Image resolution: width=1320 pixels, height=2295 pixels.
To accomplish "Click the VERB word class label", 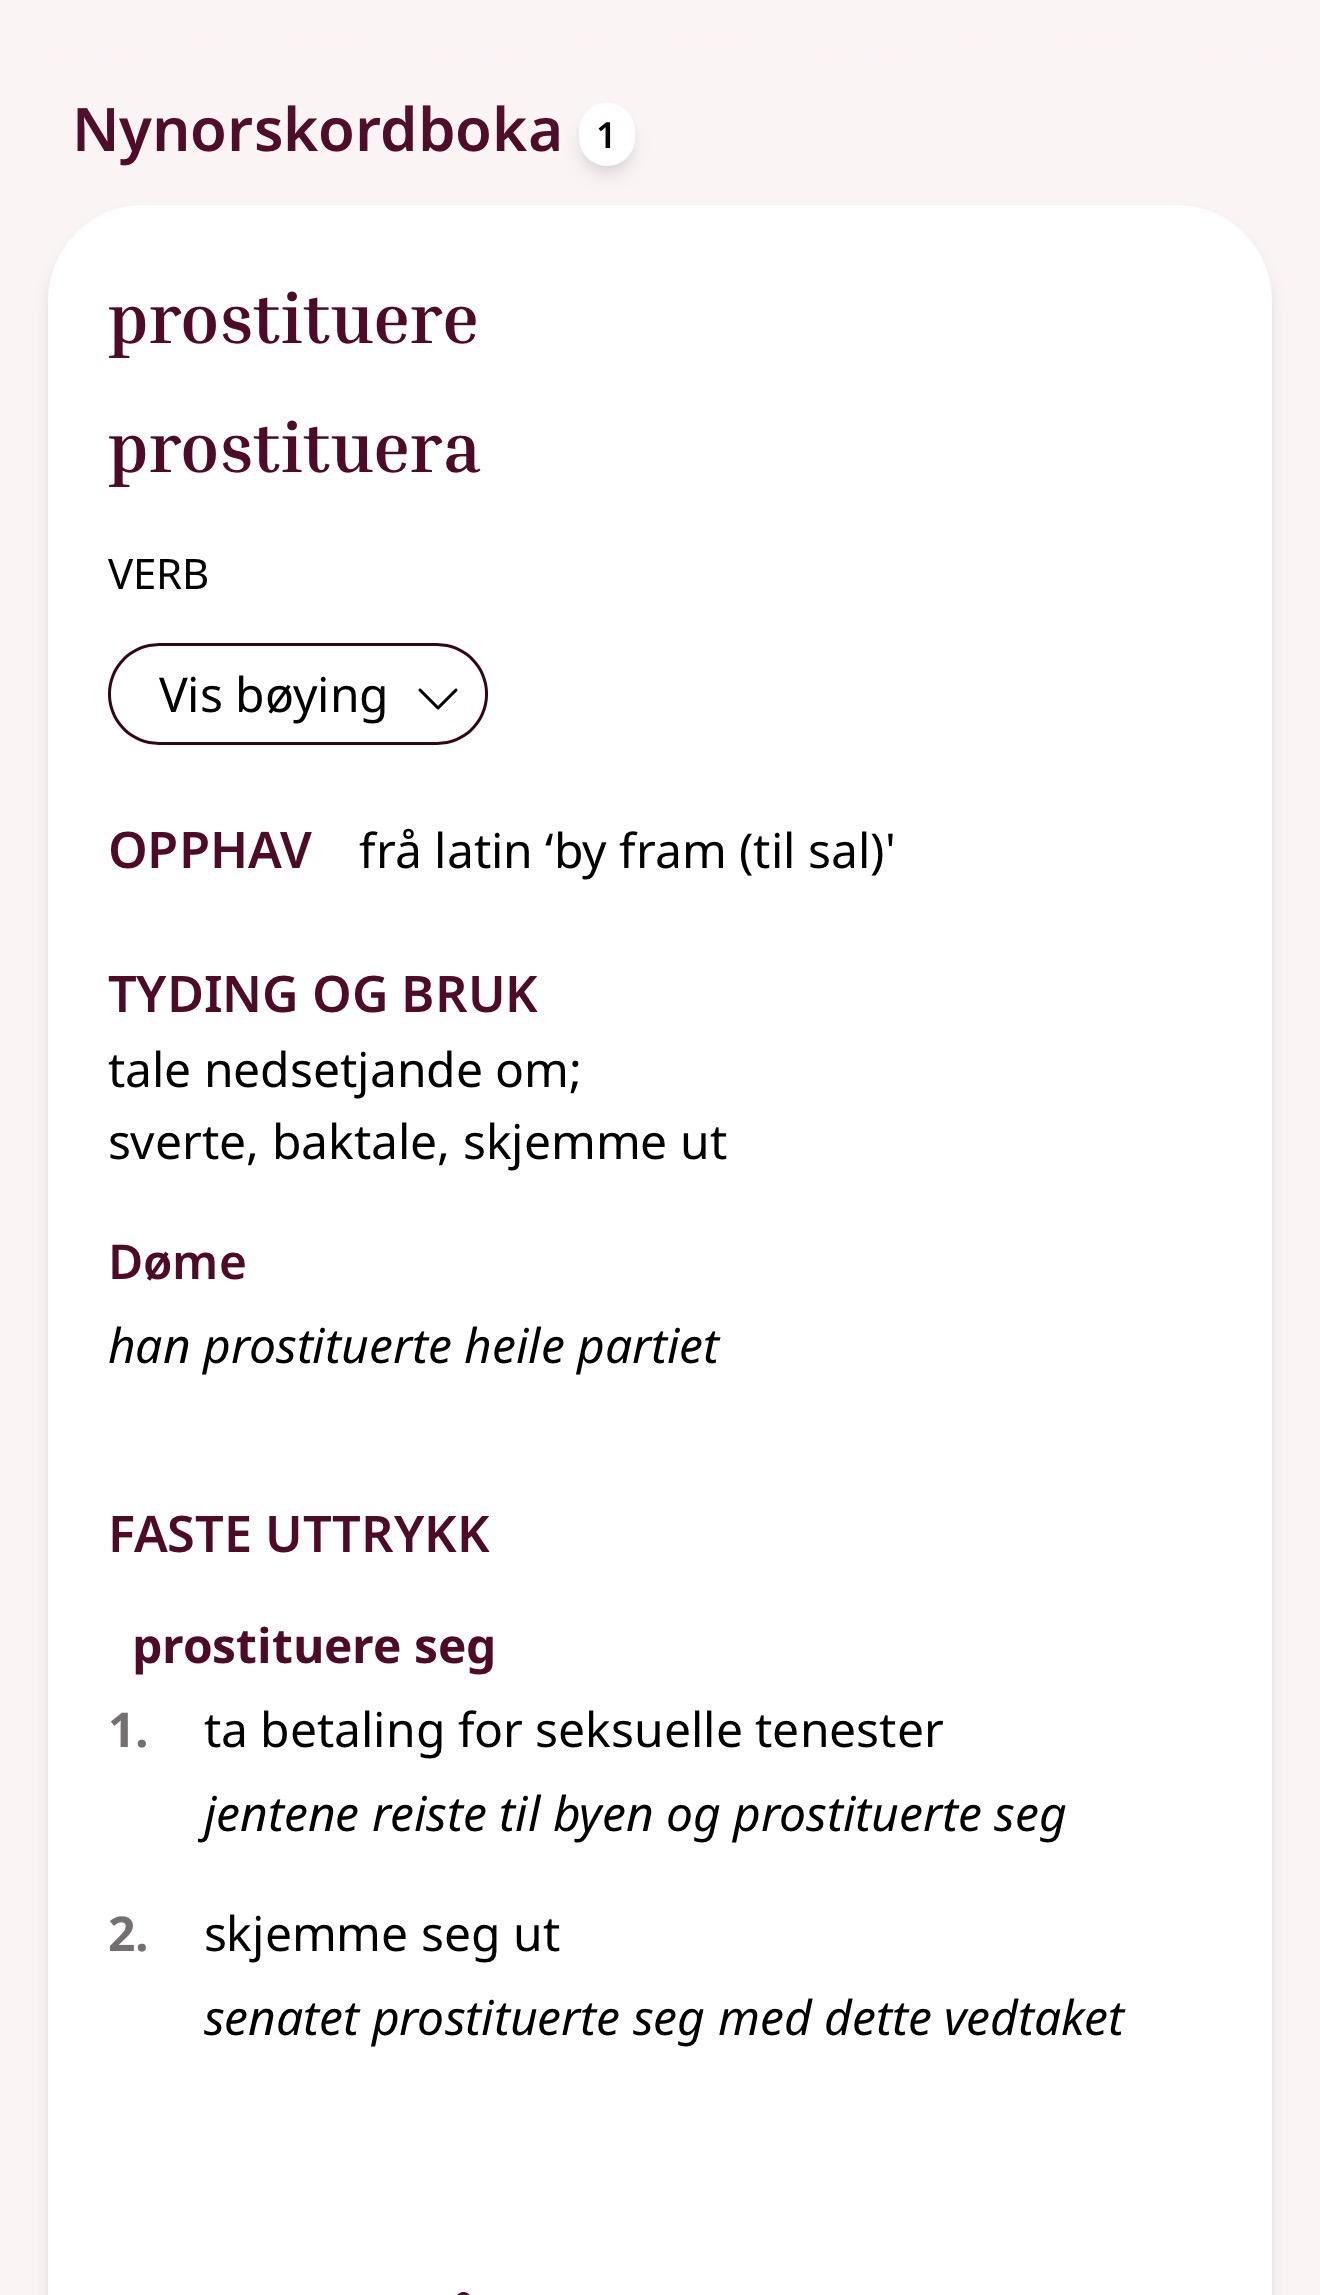I will 158,575.
